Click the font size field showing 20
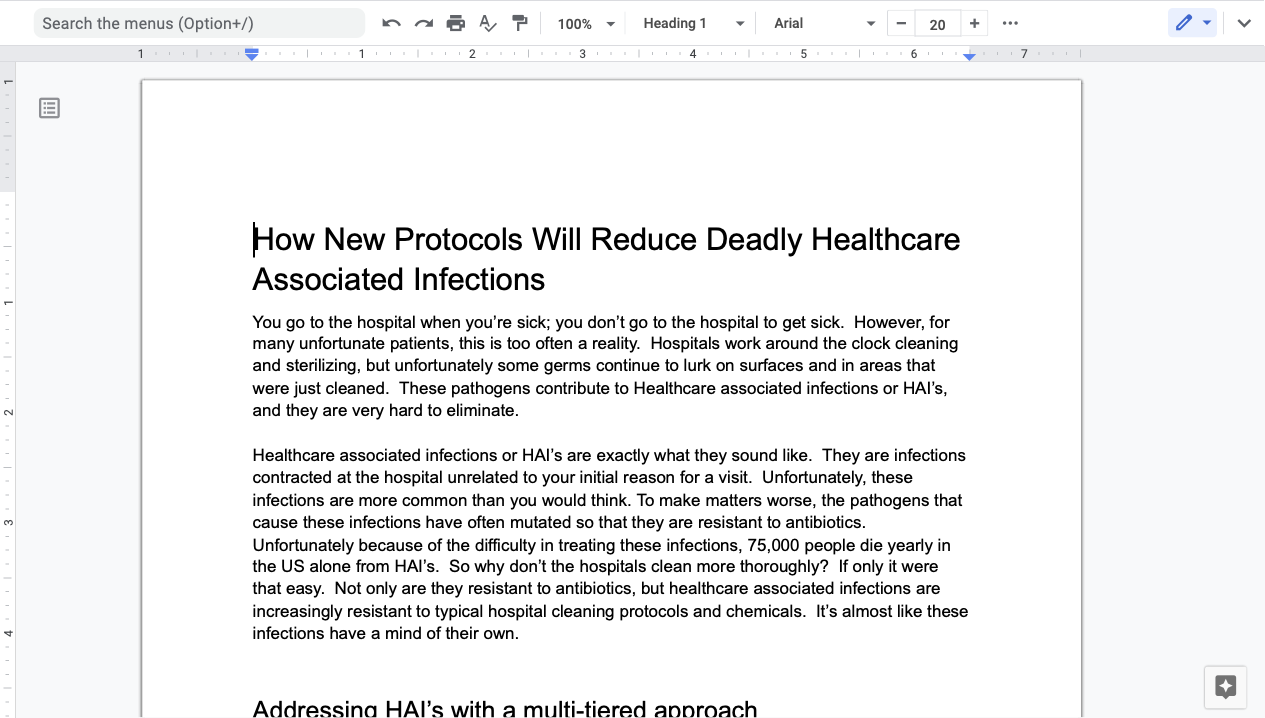Screen dimensions: 1265x718 click(937, 24)
